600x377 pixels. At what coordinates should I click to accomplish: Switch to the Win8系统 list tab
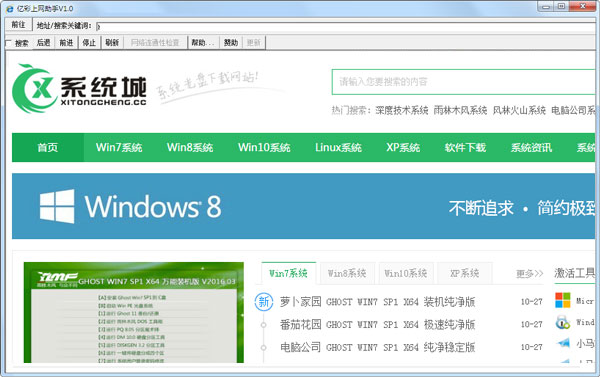(x=347, y=273)
